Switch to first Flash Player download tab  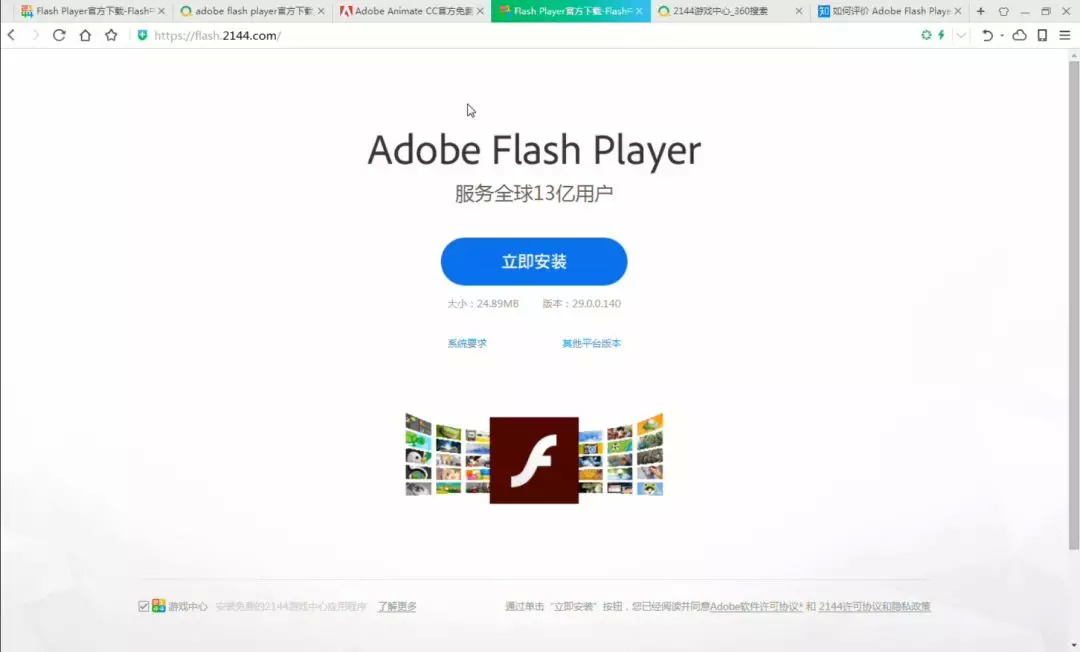pyautogui.click(x=92, y=11)
